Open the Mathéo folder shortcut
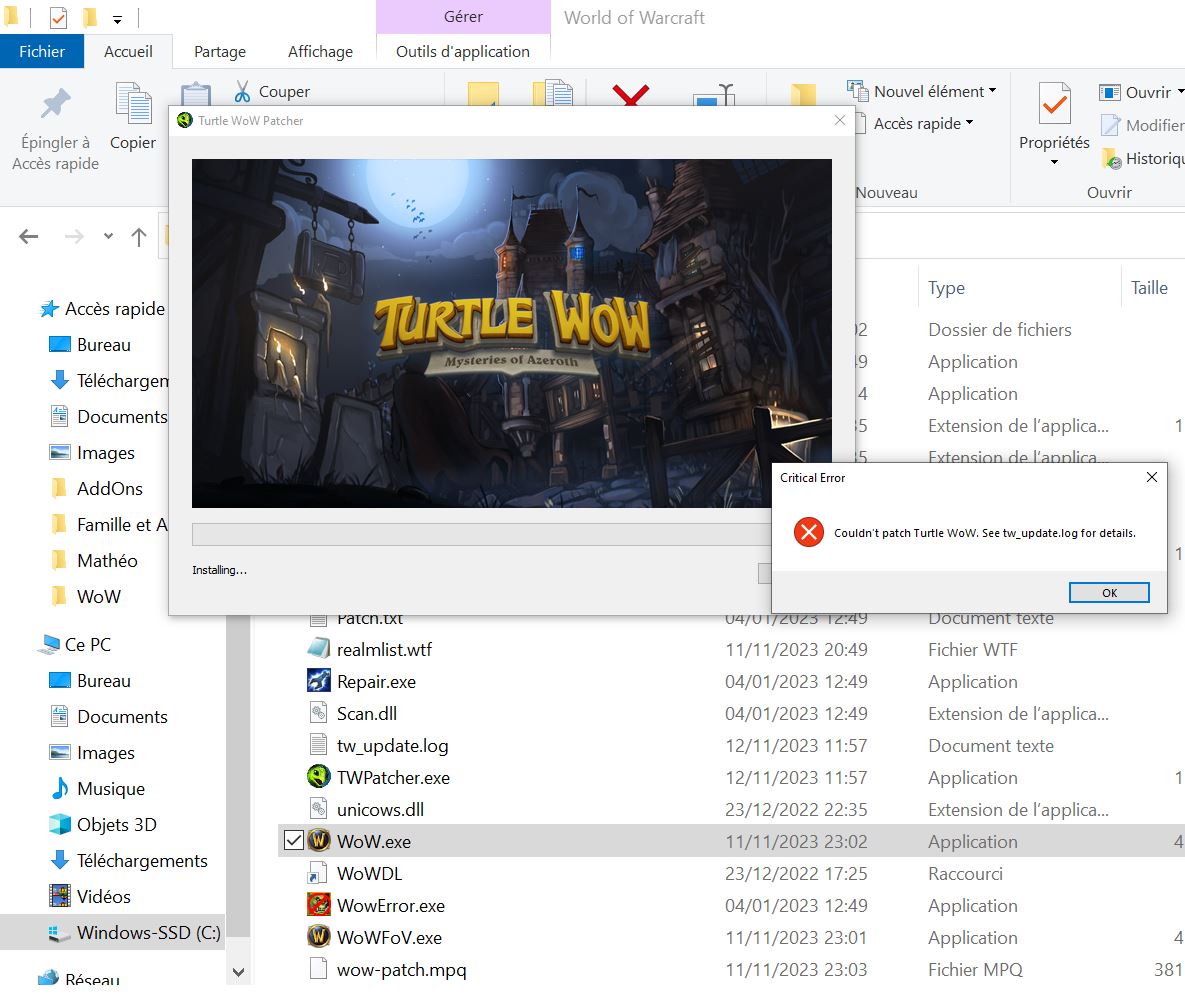Viewport: 1185px width, 994px height. (x=107, y=560)
